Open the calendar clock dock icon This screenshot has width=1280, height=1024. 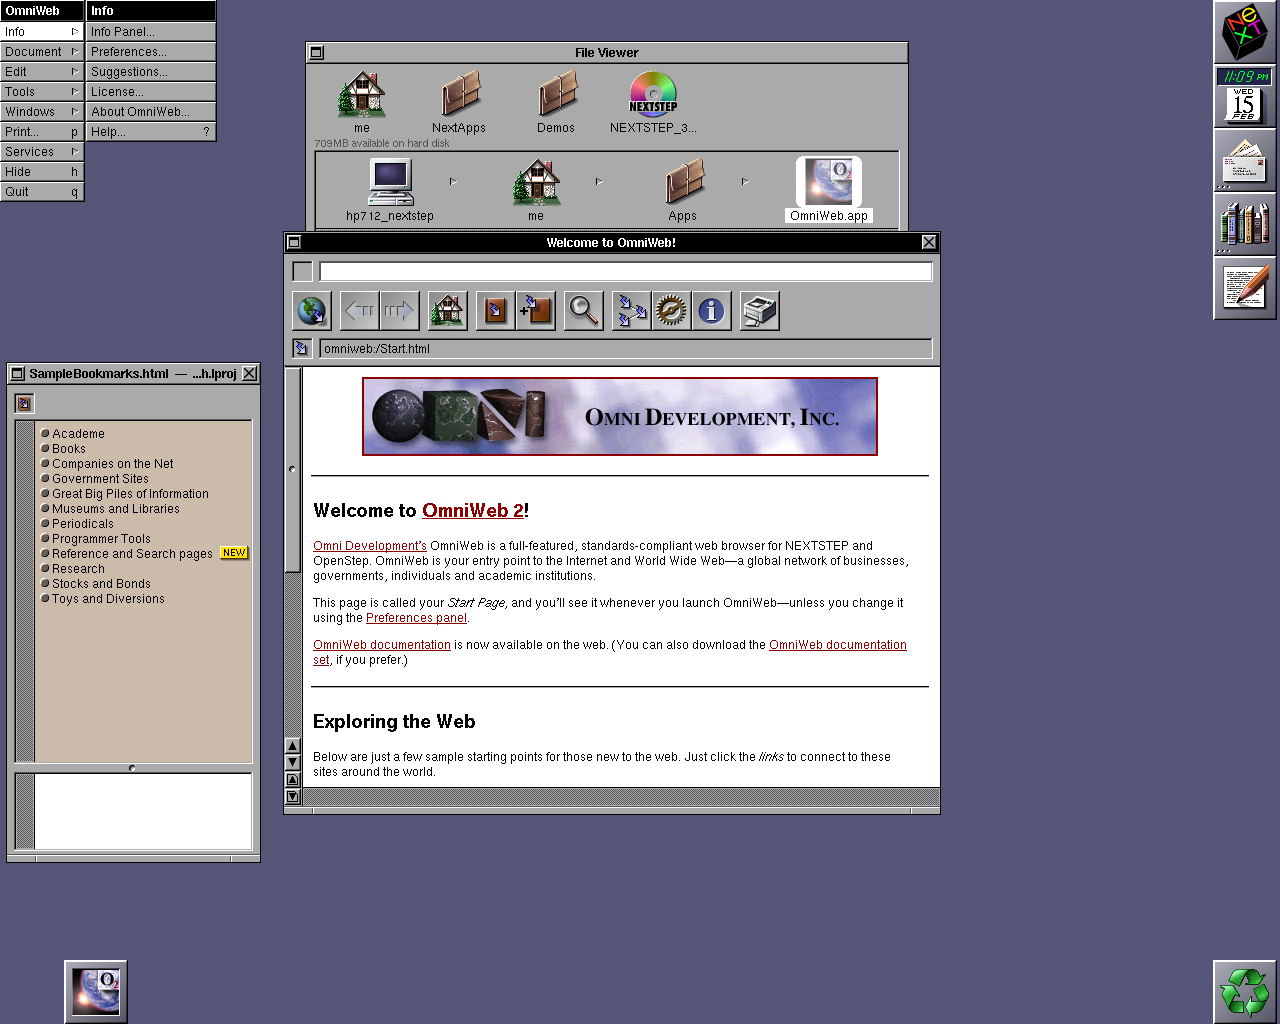1245,96
